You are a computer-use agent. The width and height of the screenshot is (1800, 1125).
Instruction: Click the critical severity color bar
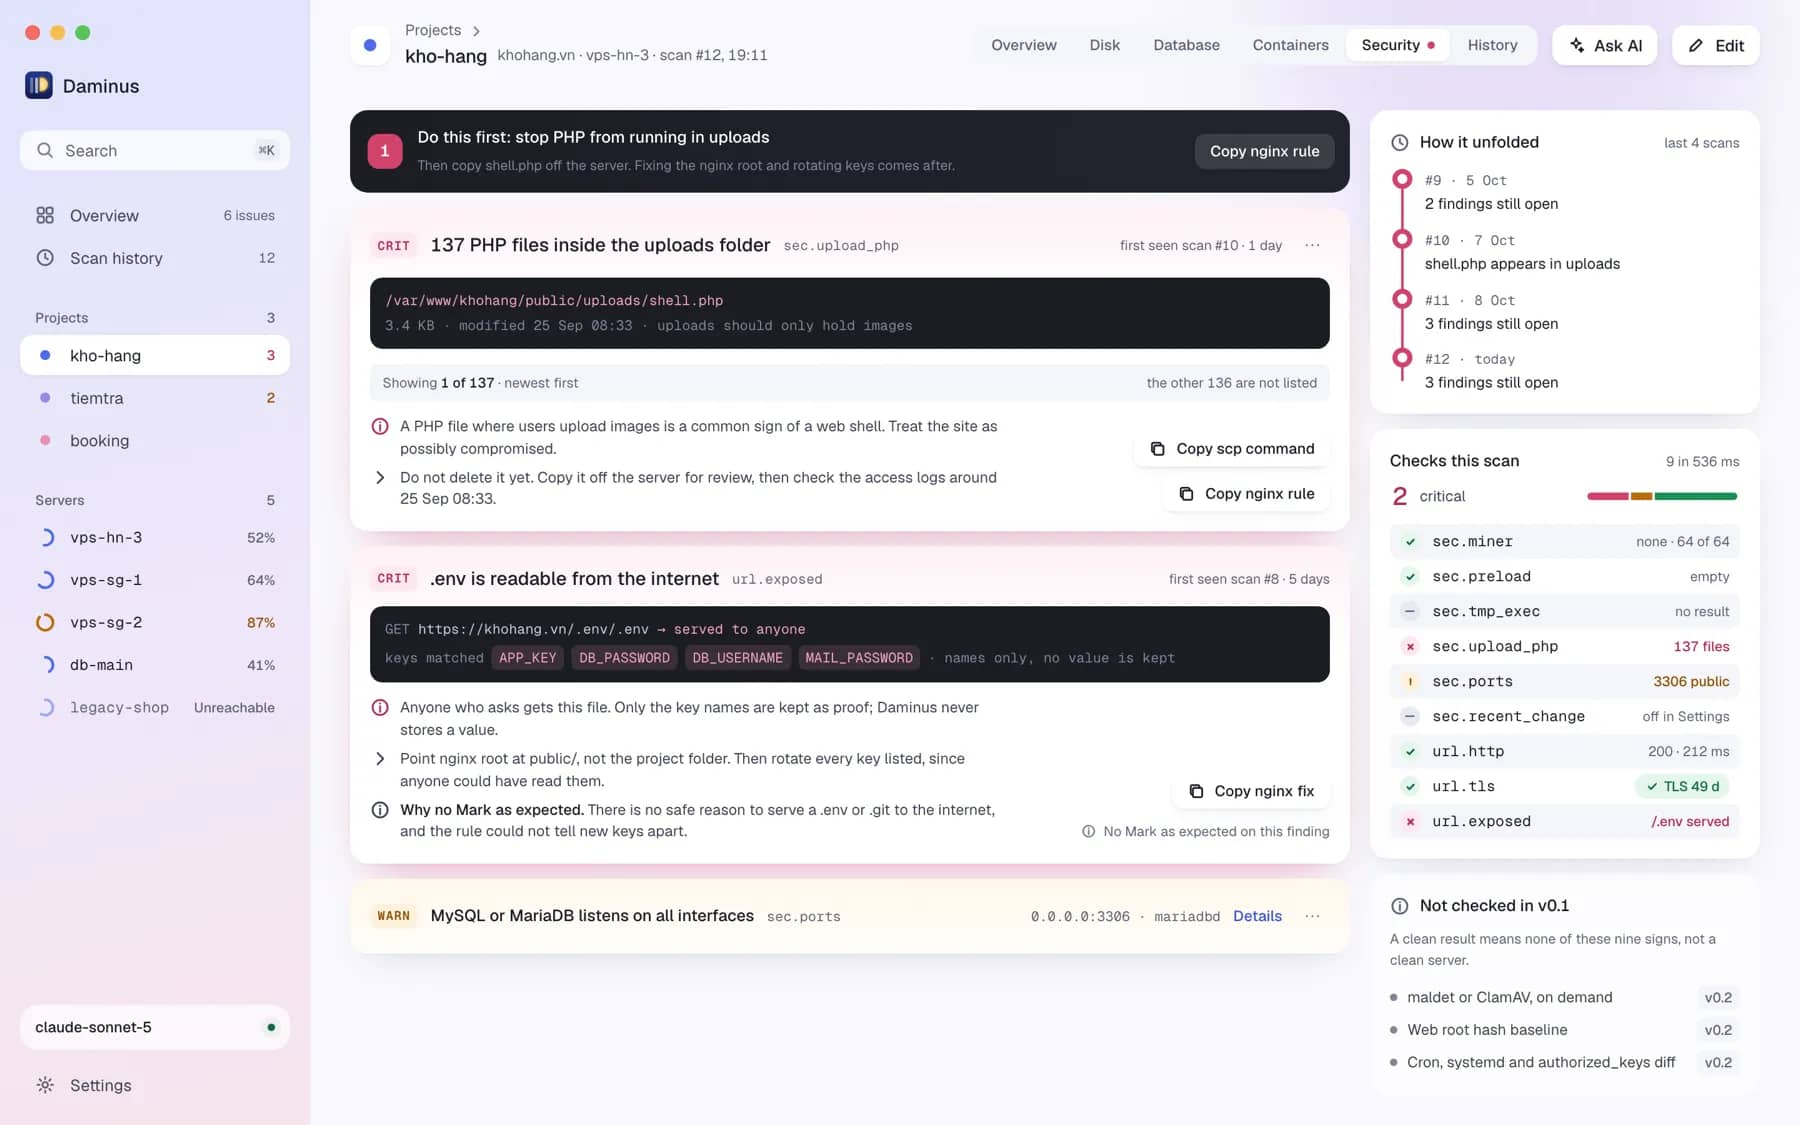pos(1662,496)
